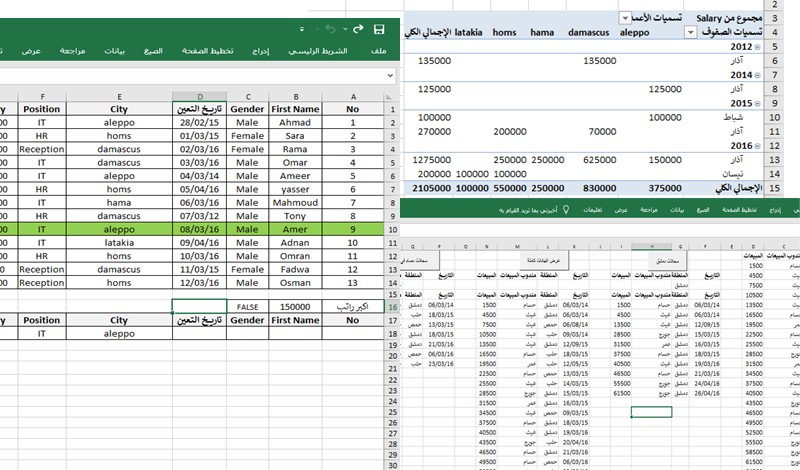Click the sales-sheet button above column H
The width and height of the screenshot is (800, 470).
click(x=667, y=260)
